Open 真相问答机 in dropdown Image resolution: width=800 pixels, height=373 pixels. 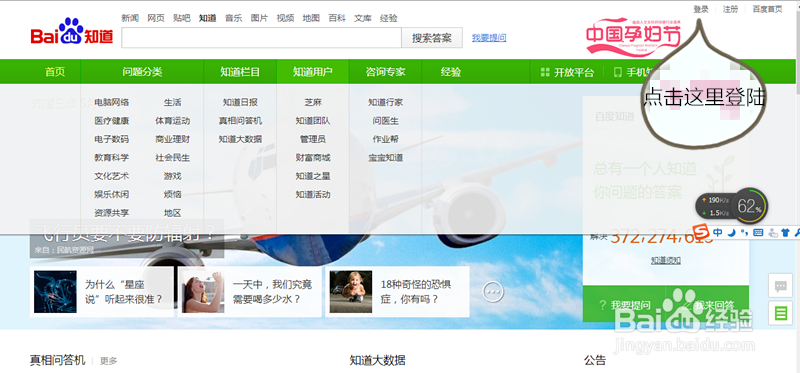pyautogui.click(x=240, y=121)
